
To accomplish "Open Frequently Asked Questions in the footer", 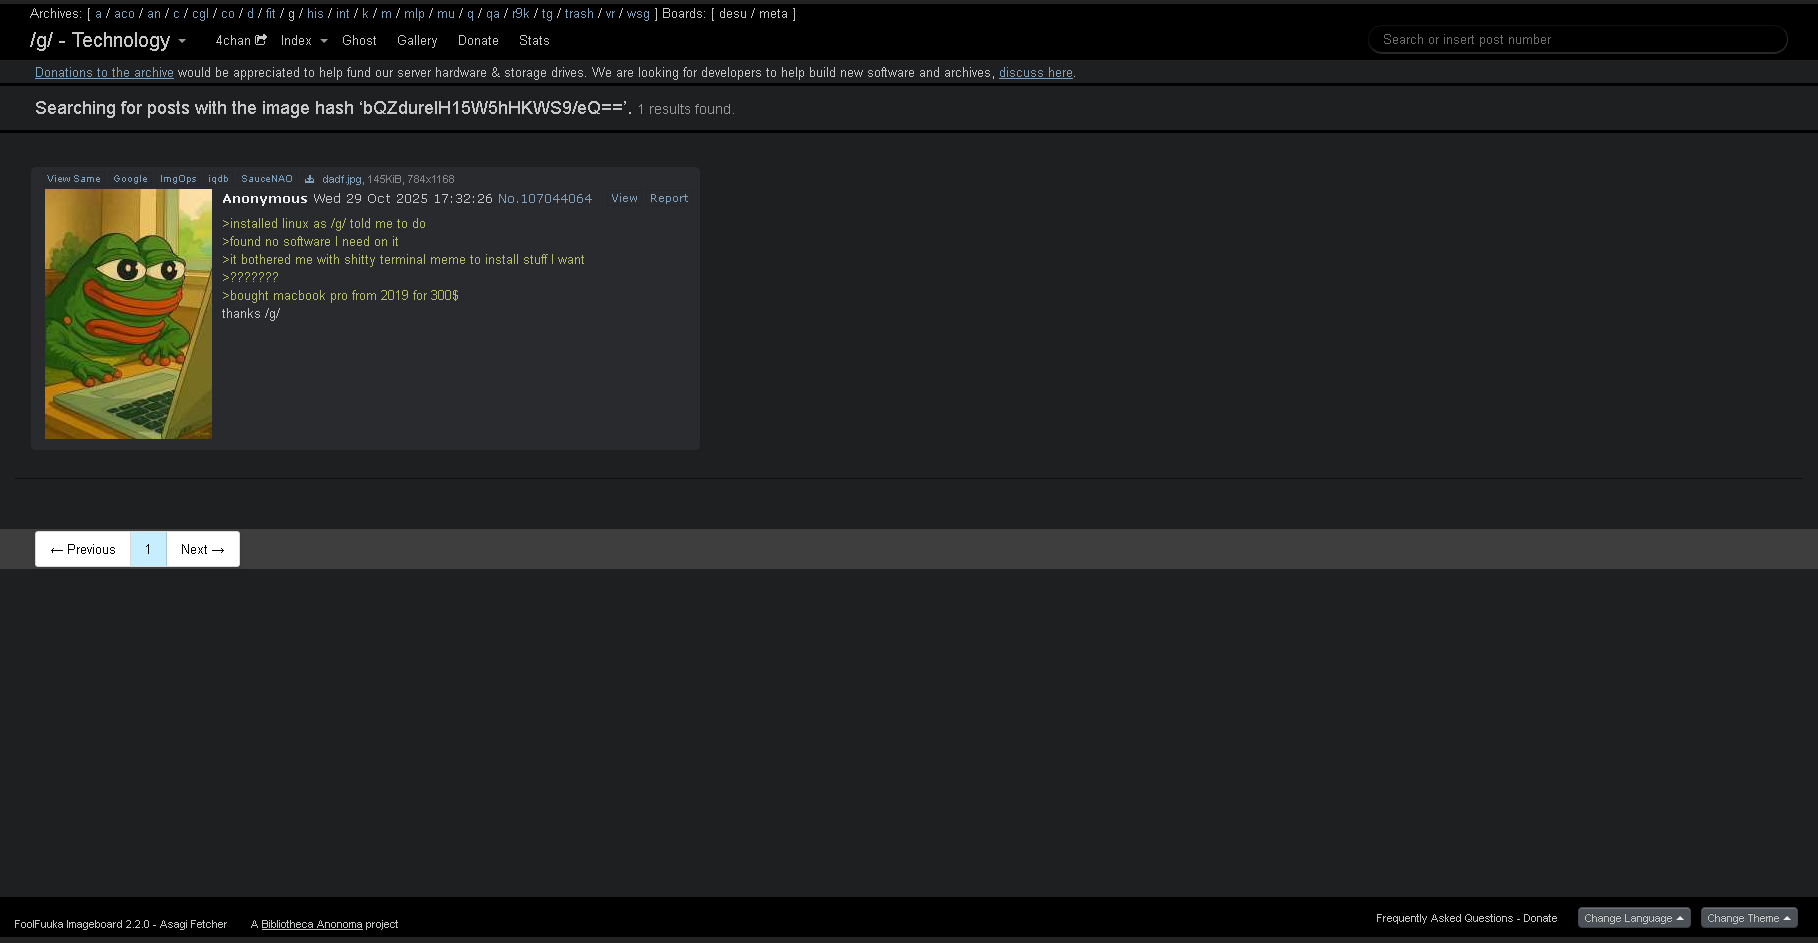I will [x=1444, y=918].
